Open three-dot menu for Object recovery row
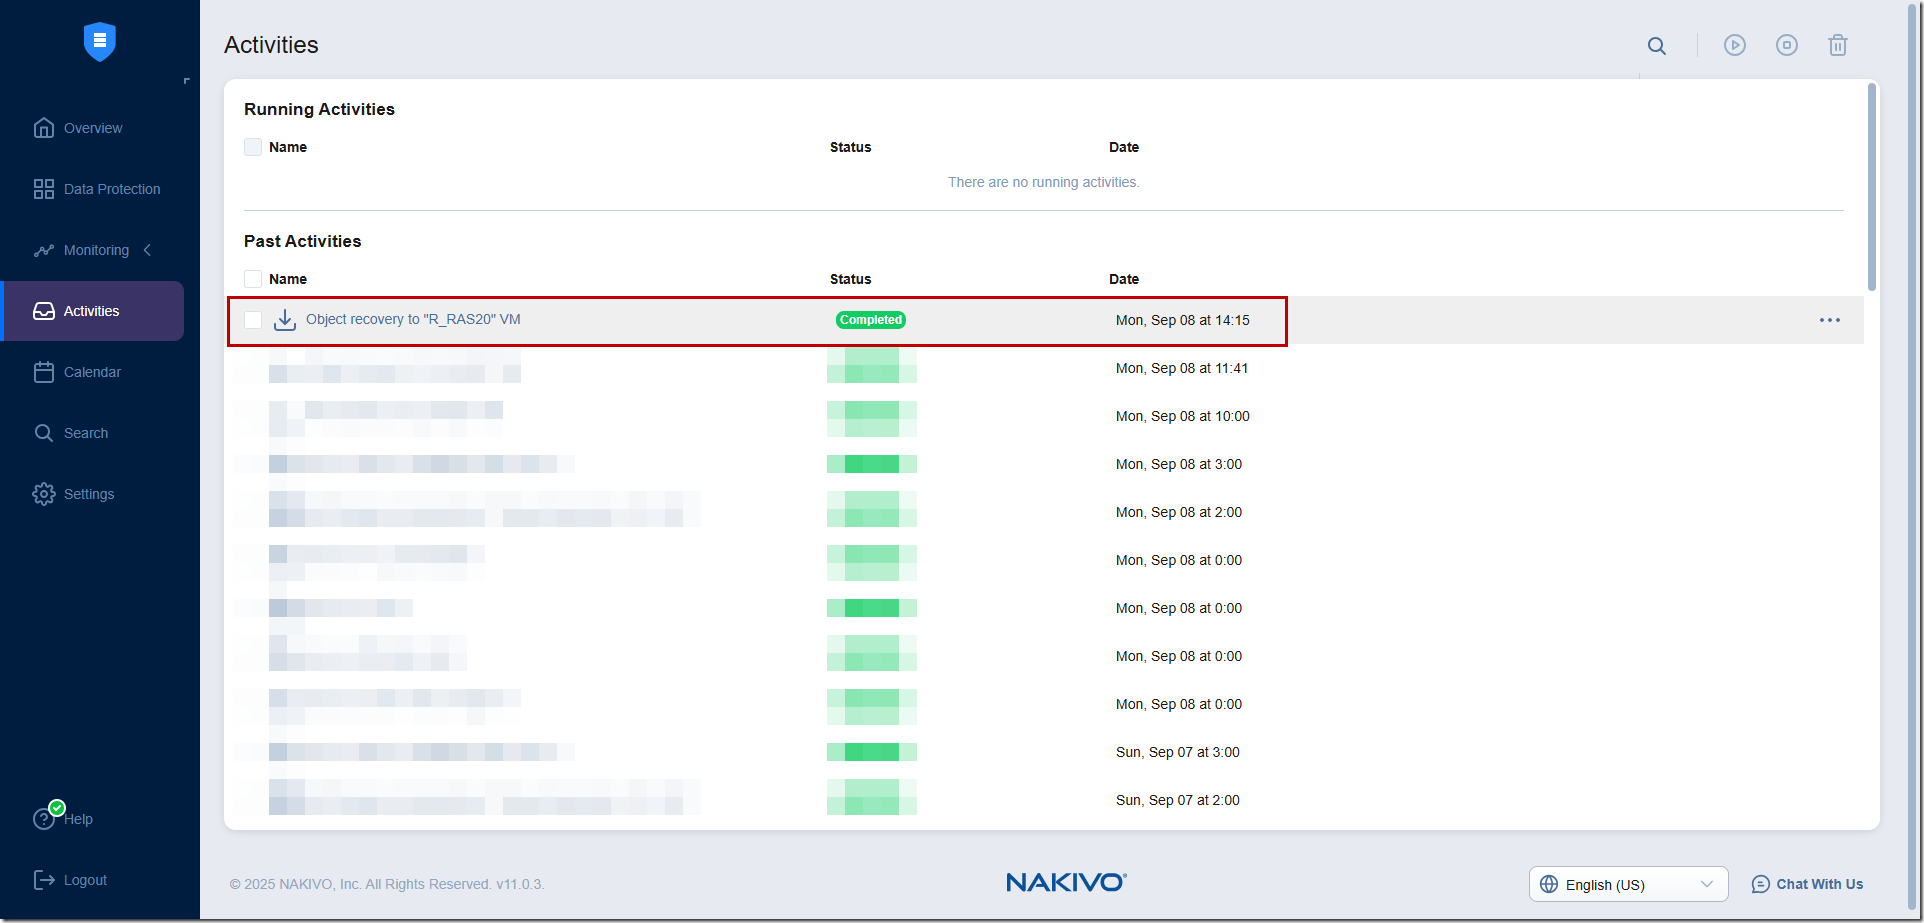This screenshot has width=1924, height=923. coord(1830,320)
